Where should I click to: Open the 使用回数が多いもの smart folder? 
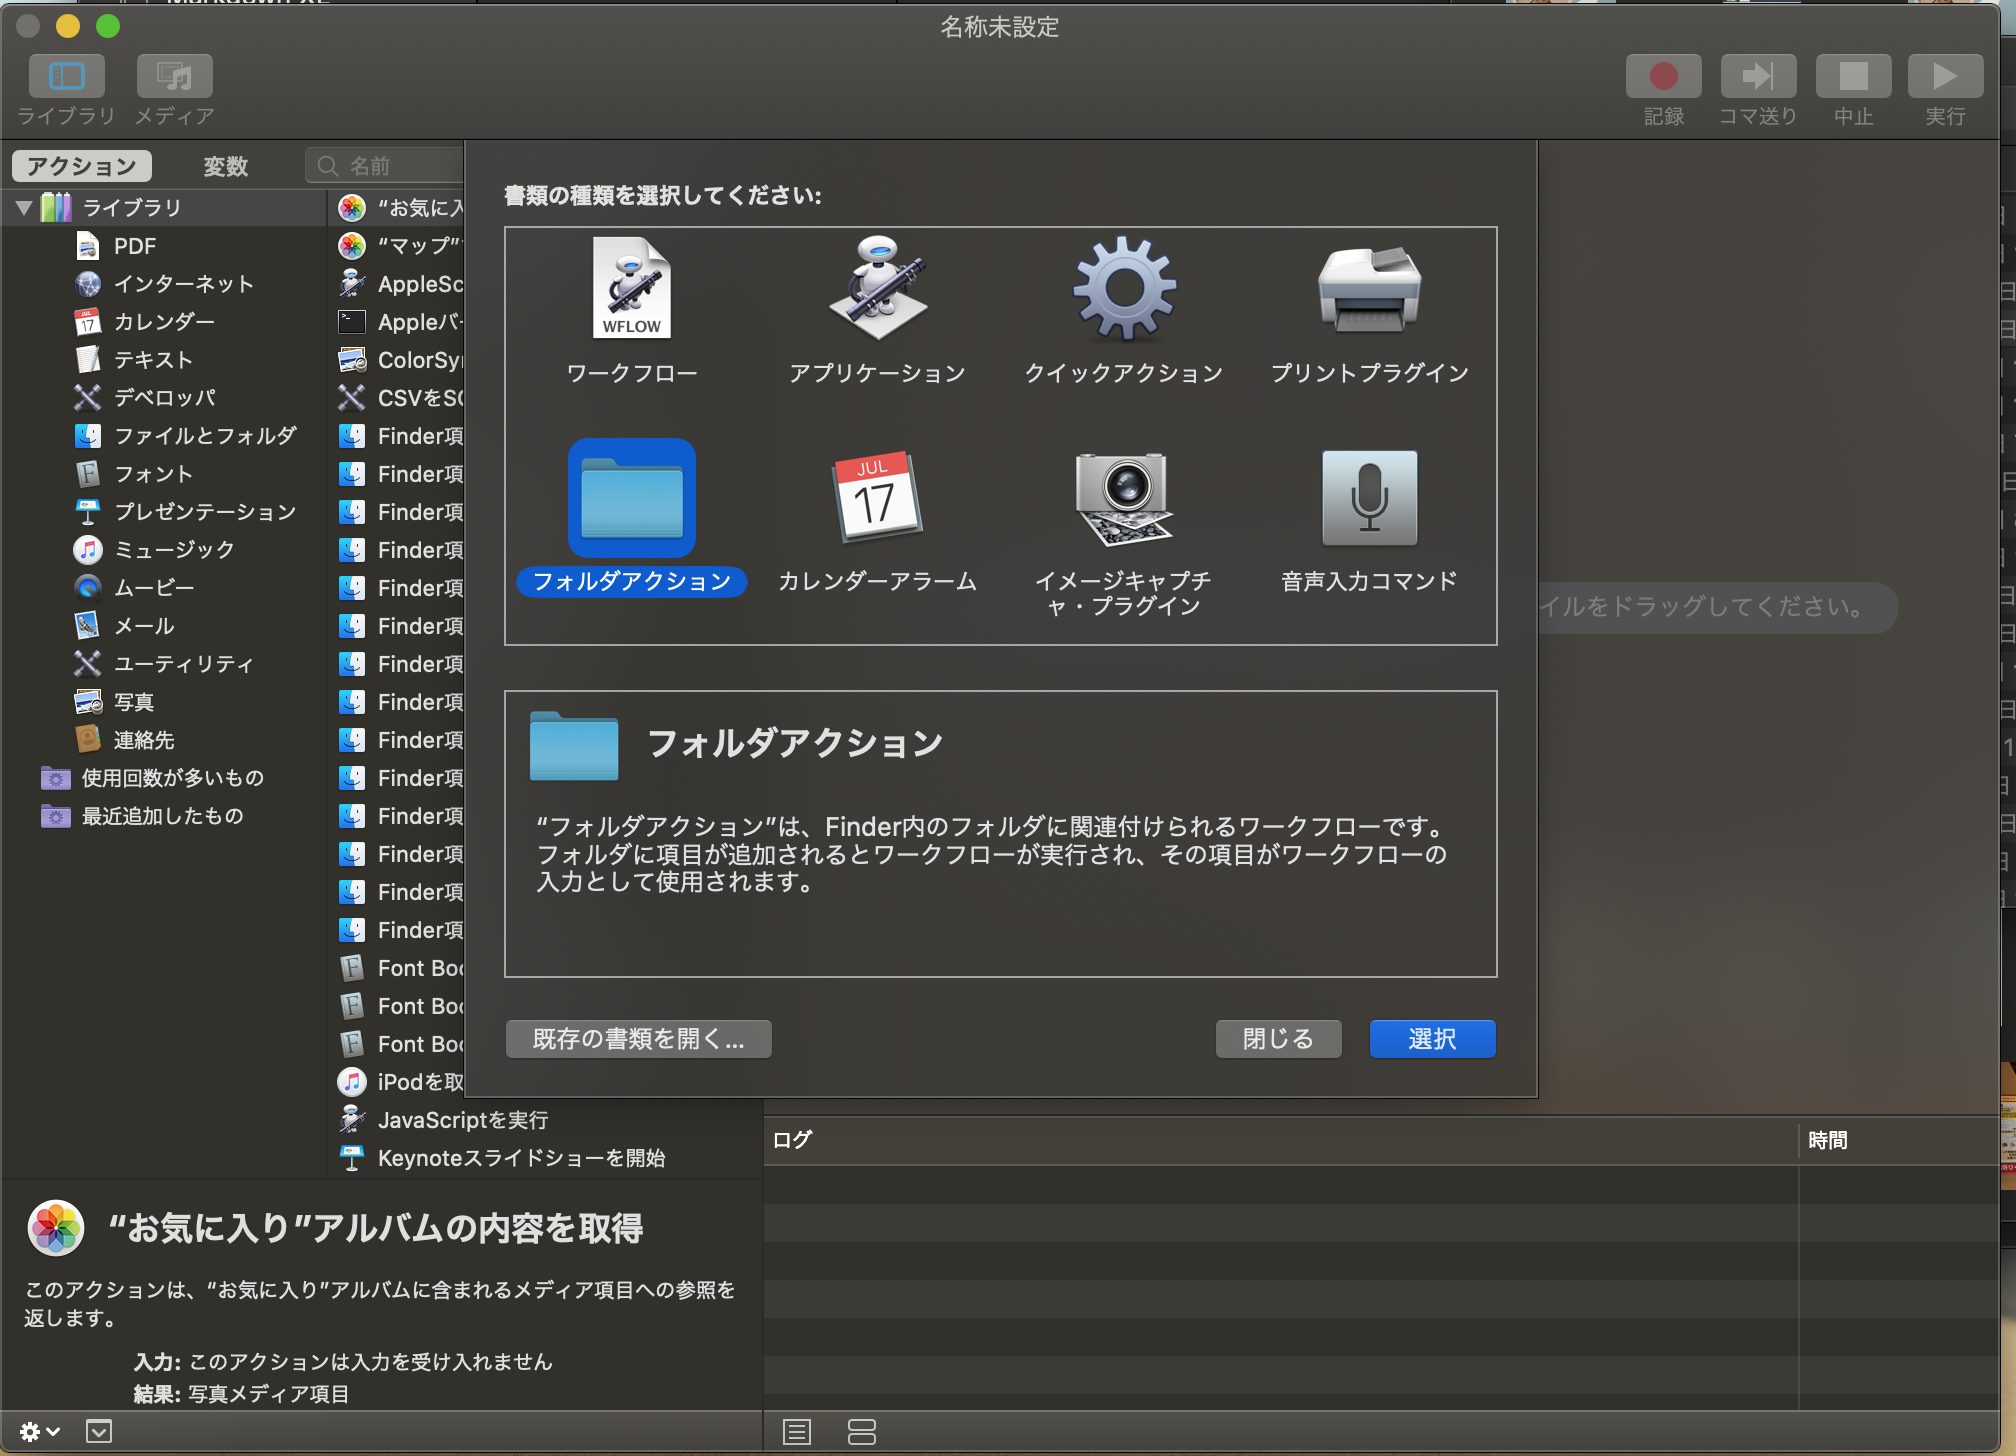pyautogui.click(x=163, y=778)
